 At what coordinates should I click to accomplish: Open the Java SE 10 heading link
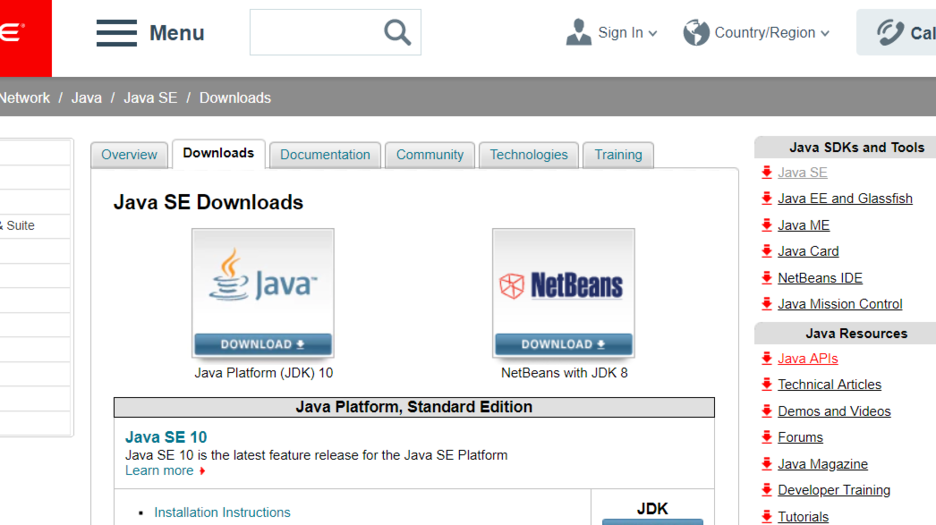click(166, 437)
